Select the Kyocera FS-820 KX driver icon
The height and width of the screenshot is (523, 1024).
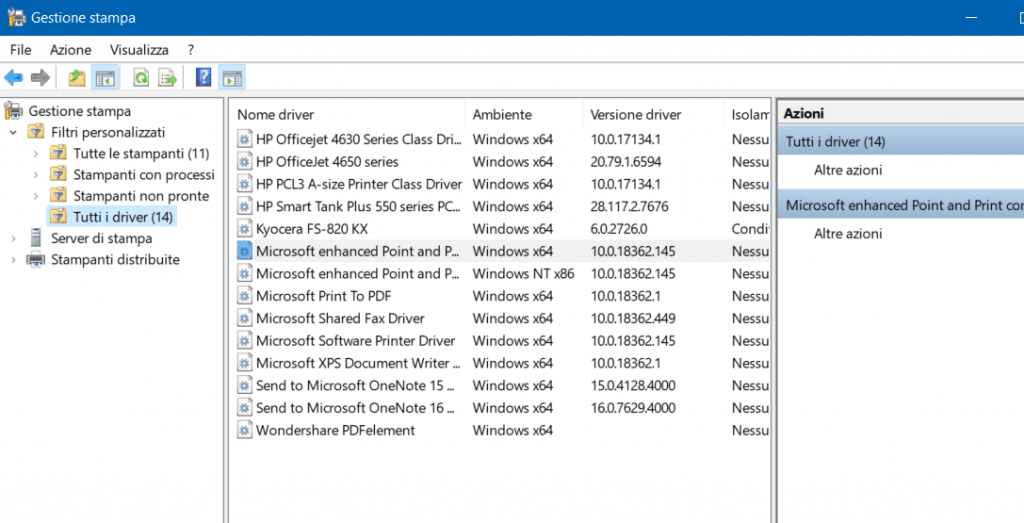click(245, 229)
